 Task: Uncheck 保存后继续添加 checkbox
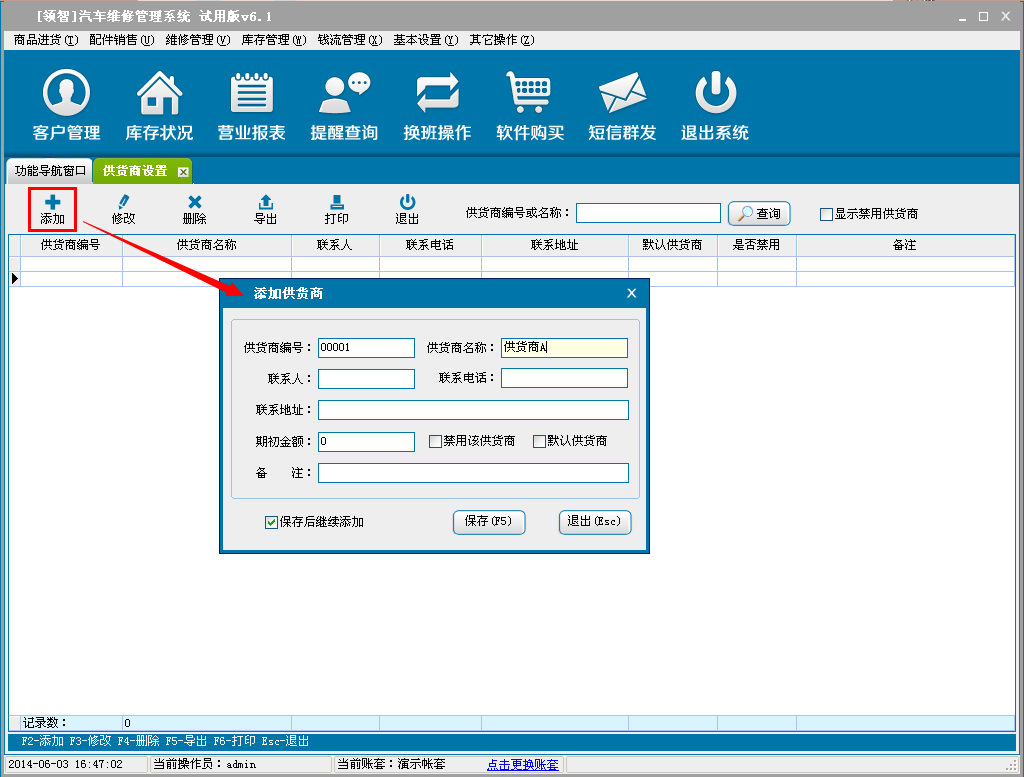271,522
